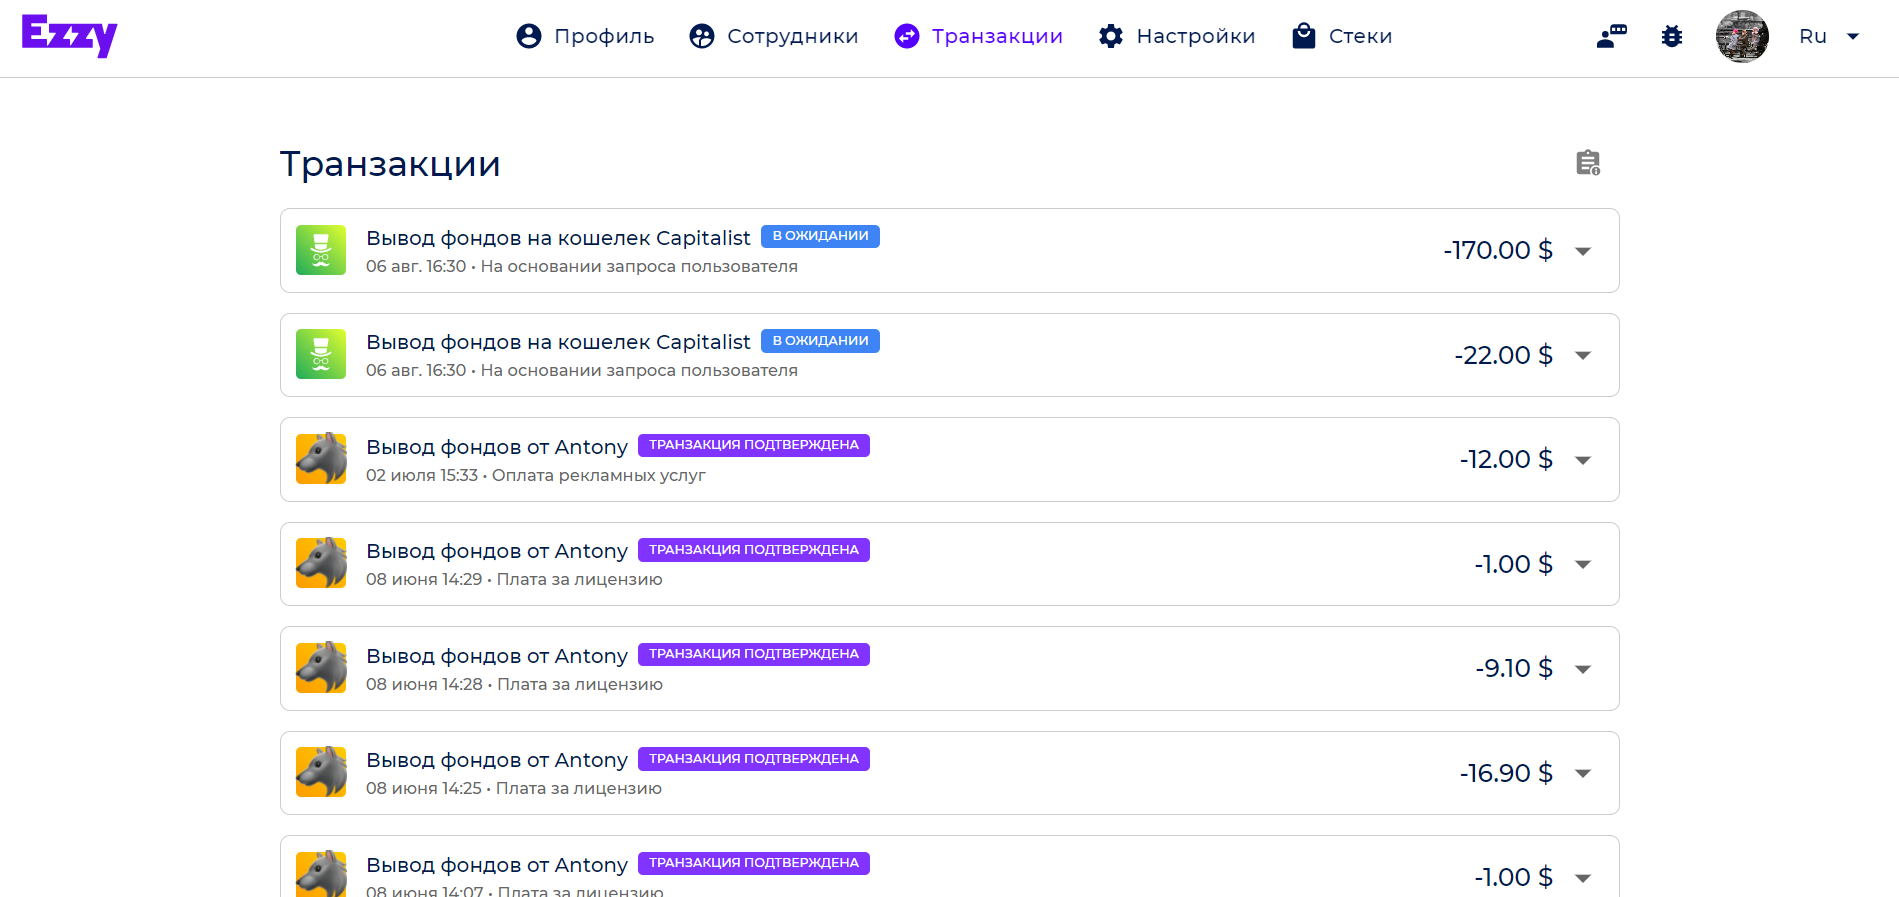Click 'Вывод фондов на кошелек Capitalist' on -22.00 $ row
This screenshot has width=1899, height=897.
(x=558, y=342)
